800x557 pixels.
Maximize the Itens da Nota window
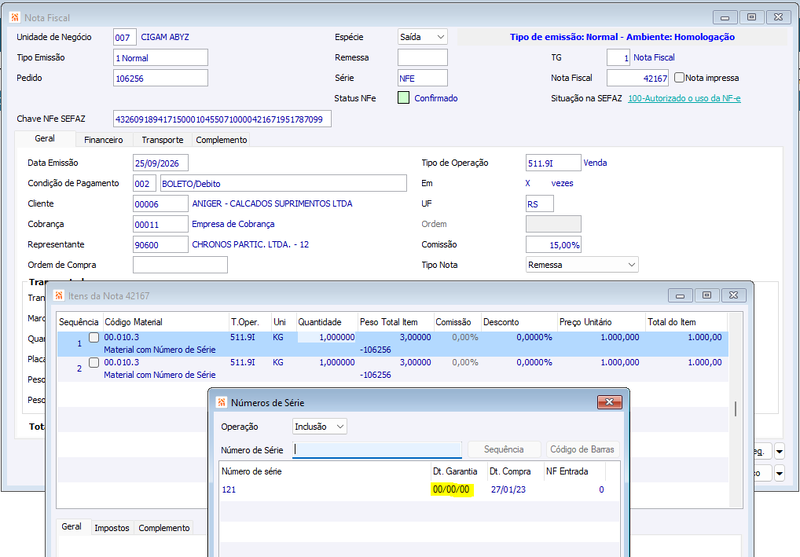(x=707, y=295)
